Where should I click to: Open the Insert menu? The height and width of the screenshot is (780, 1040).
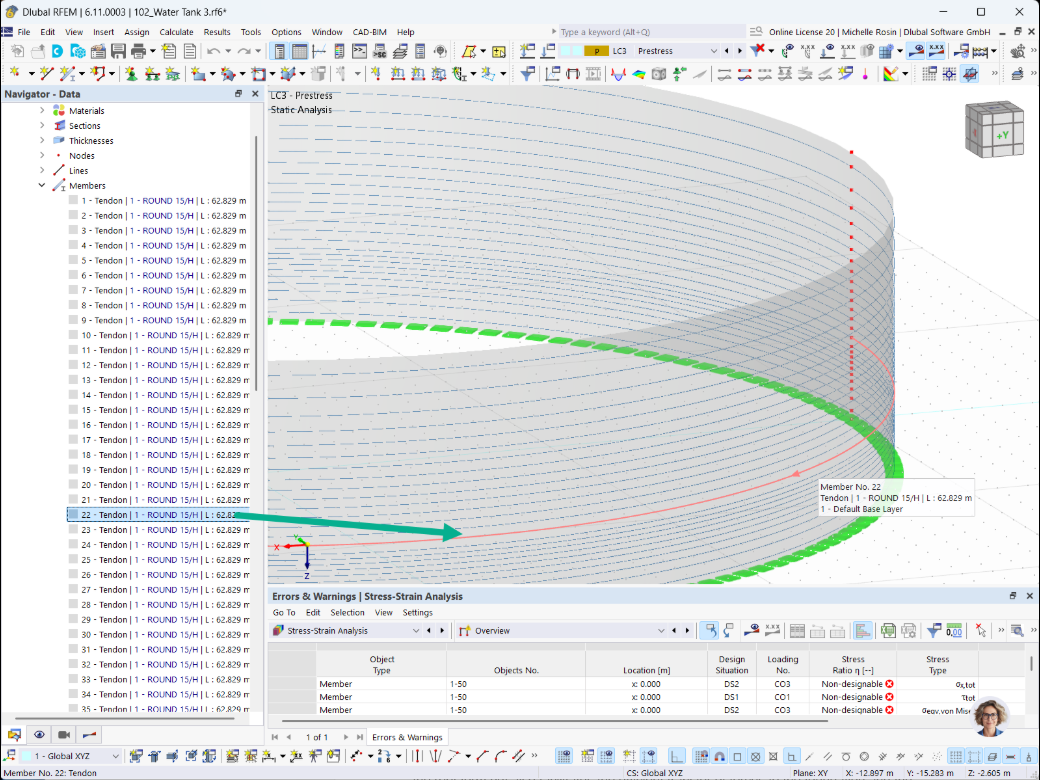[x=103, y=32]
